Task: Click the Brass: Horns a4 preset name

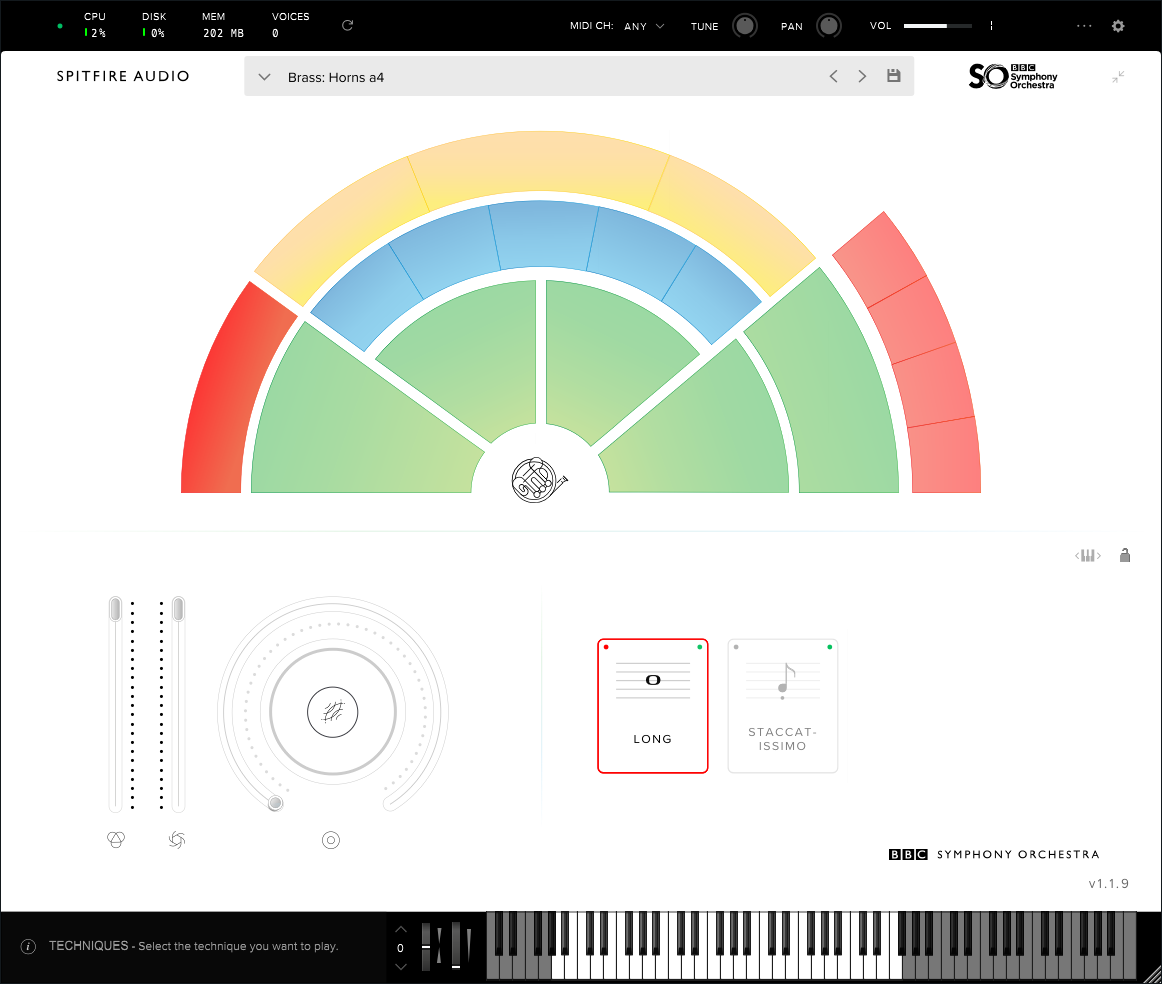Action: coord(336,77)
